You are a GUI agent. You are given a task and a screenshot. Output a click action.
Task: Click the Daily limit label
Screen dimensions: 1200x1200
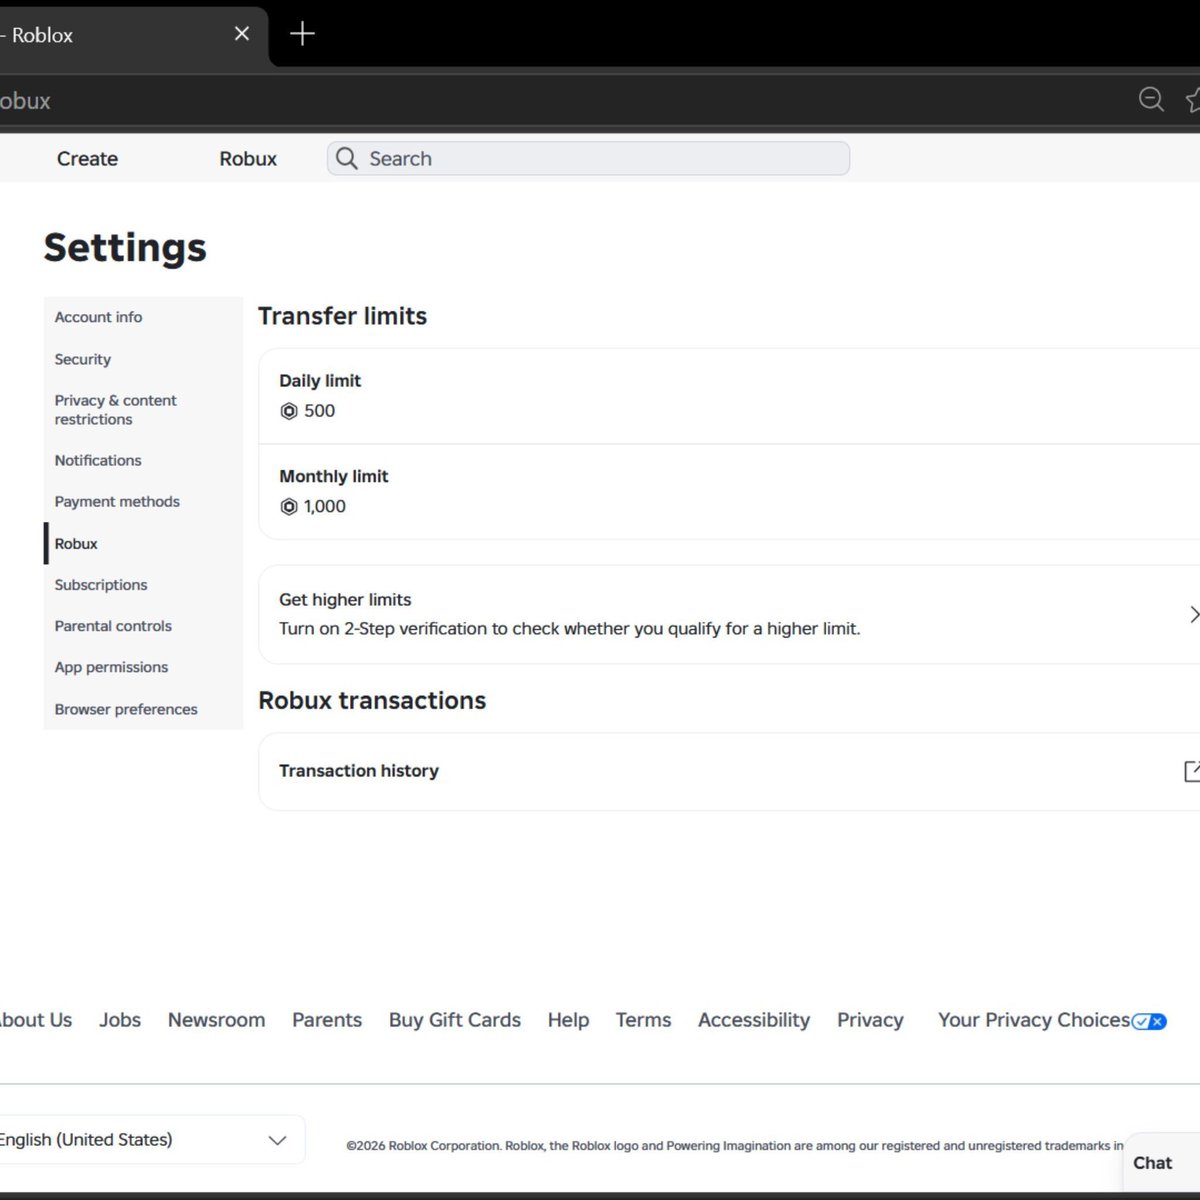pos(320,381)
